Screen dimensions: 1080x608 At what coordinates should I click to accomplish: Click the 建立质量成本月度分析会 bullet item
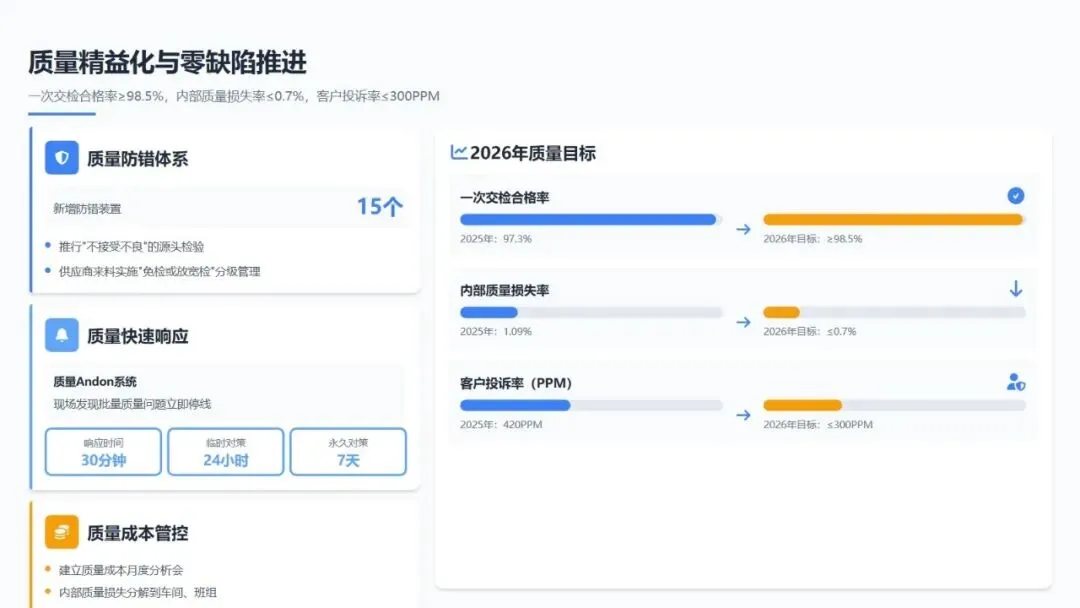121,570
